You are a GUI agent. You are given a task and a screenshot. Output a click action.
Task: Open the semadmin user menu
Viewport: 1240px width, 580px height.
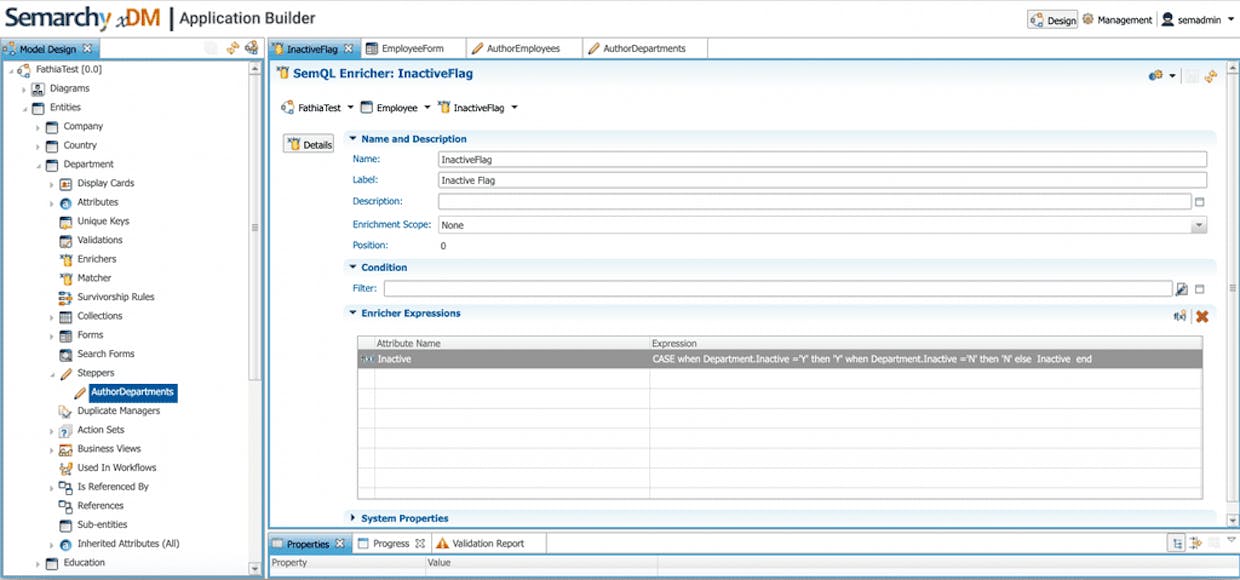tap(1196, 20)
